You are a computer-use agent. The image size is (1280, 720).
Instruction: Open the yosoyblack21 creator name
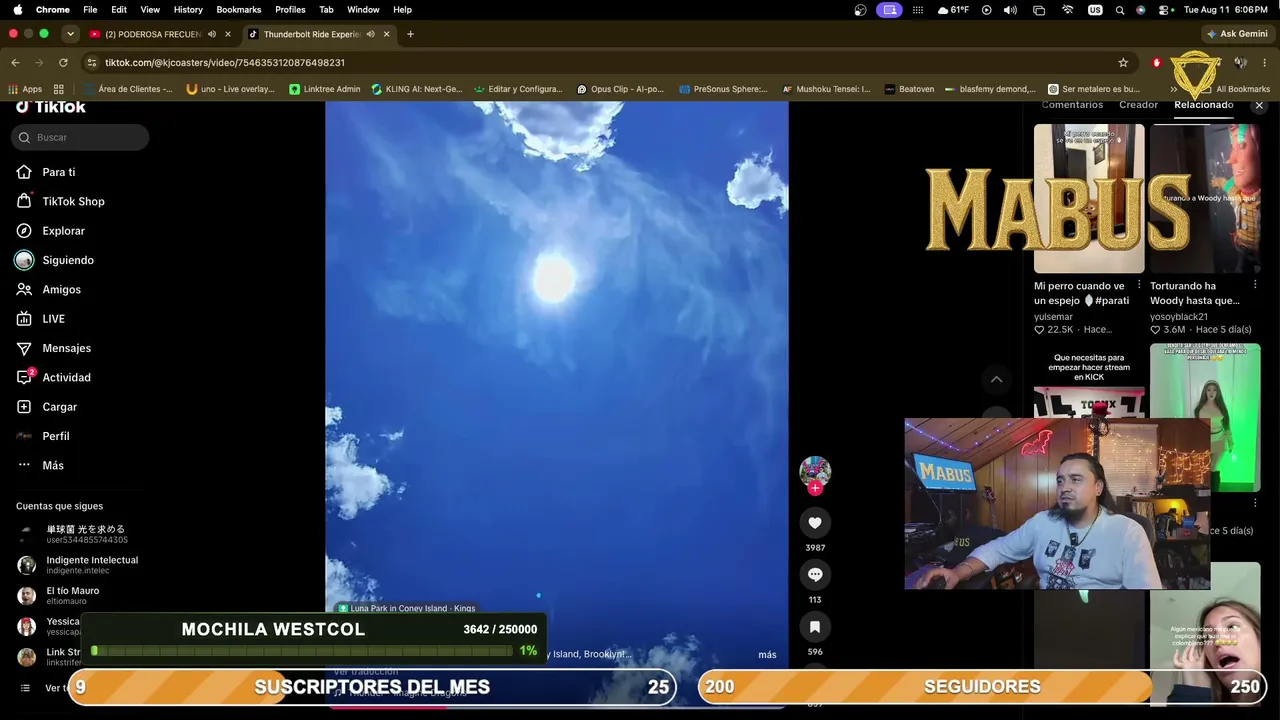coord(1179,317)
